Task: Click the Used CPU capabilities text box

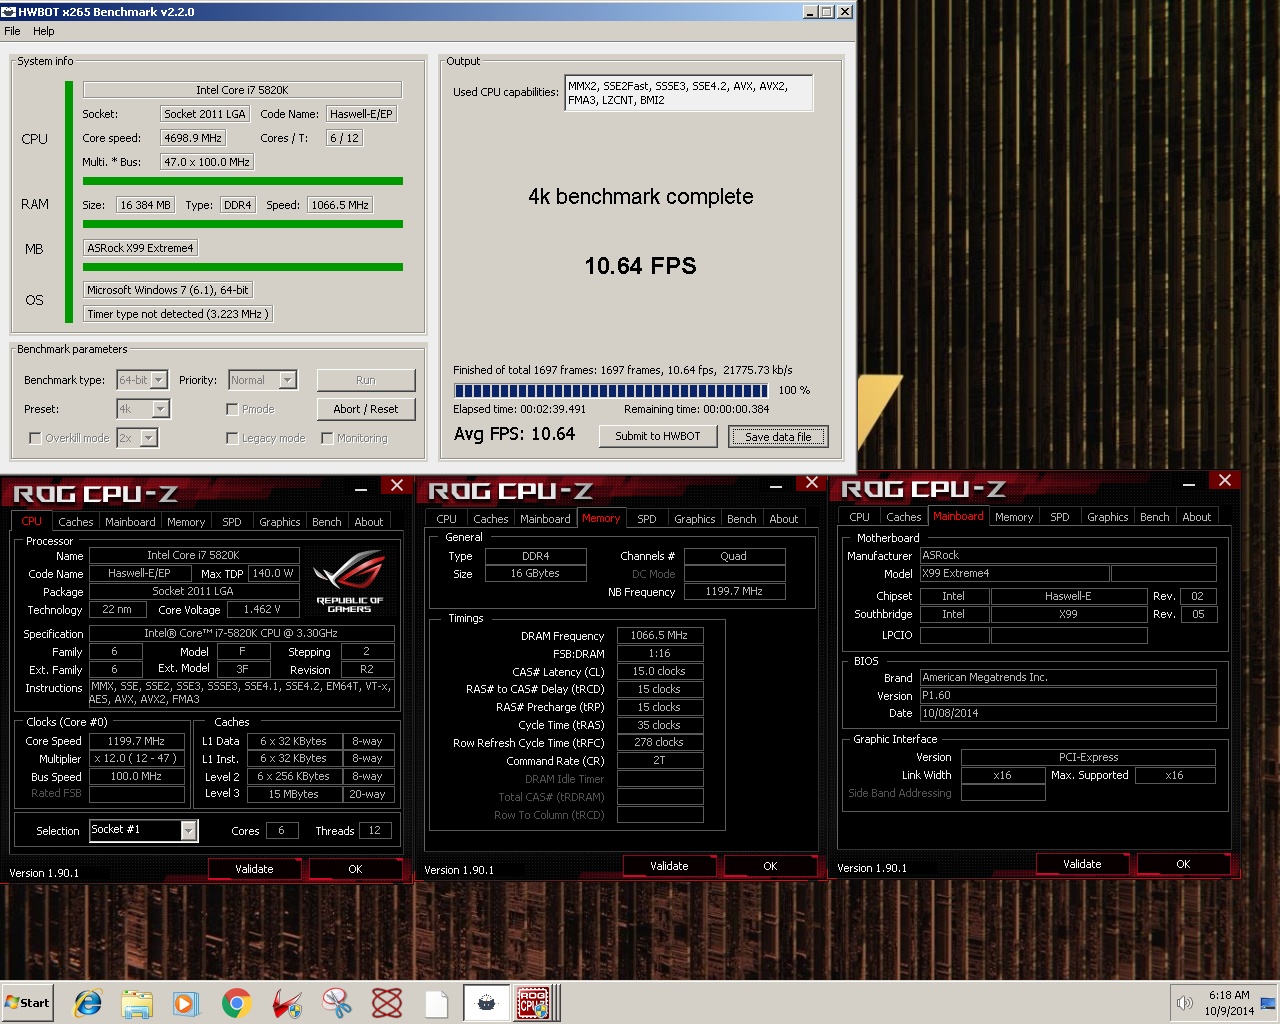Action: point(688,93)
